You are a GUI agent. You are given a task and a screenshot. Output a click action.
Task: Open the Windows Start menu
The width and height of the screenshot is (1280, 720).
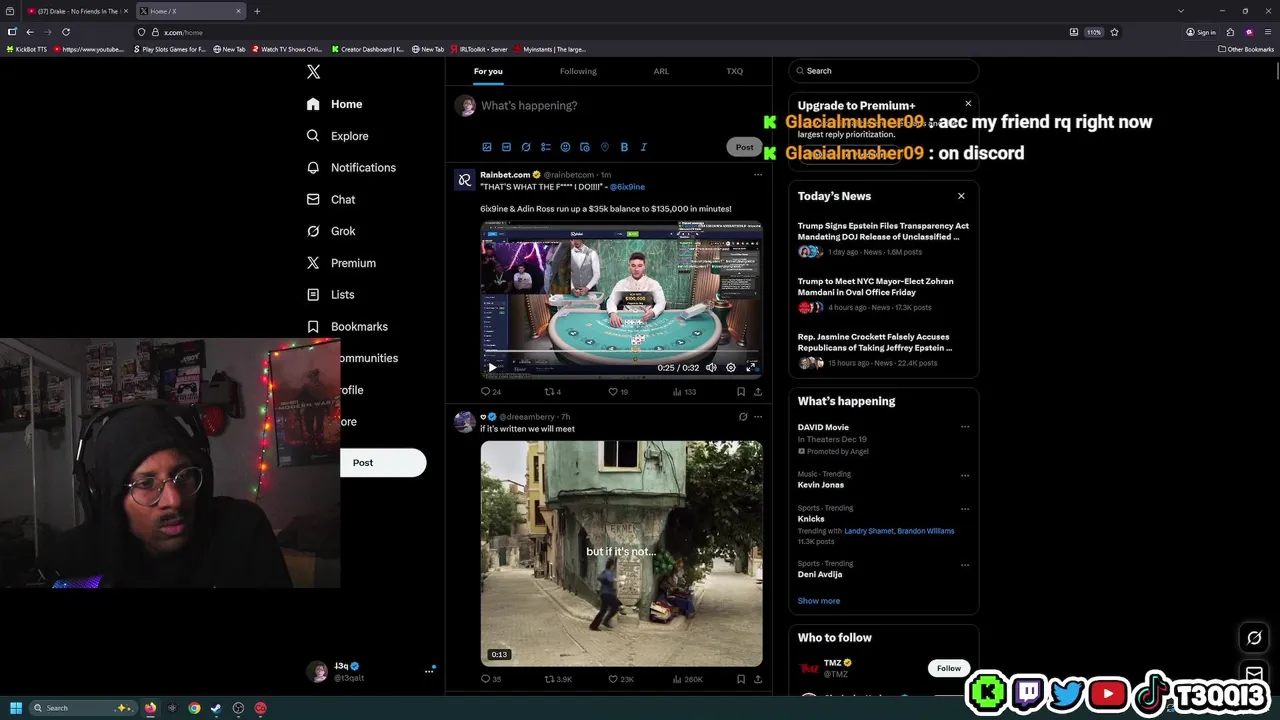coord(15,708)
